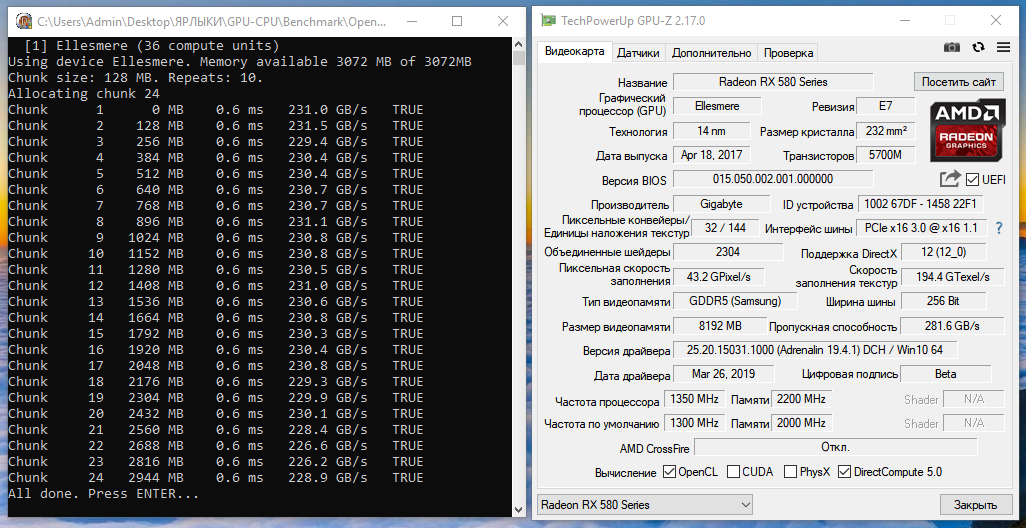Click the die size field 232 mm²

tap(886, 131)
